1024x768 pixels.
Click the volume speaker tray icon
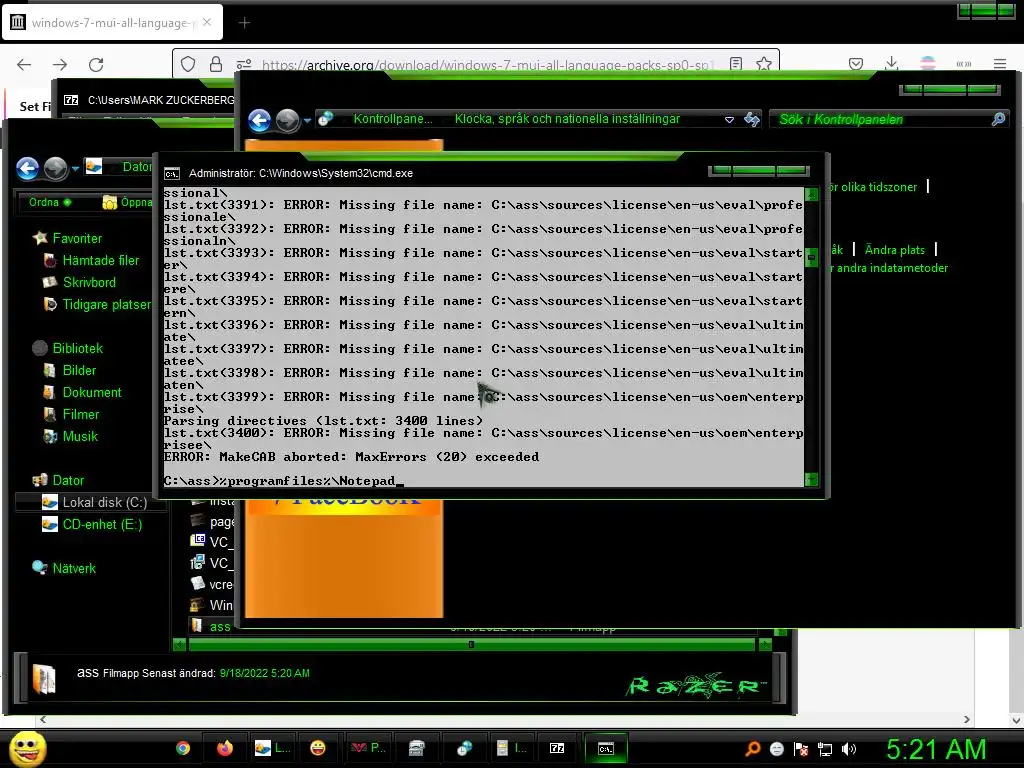(x=849, y=749)
